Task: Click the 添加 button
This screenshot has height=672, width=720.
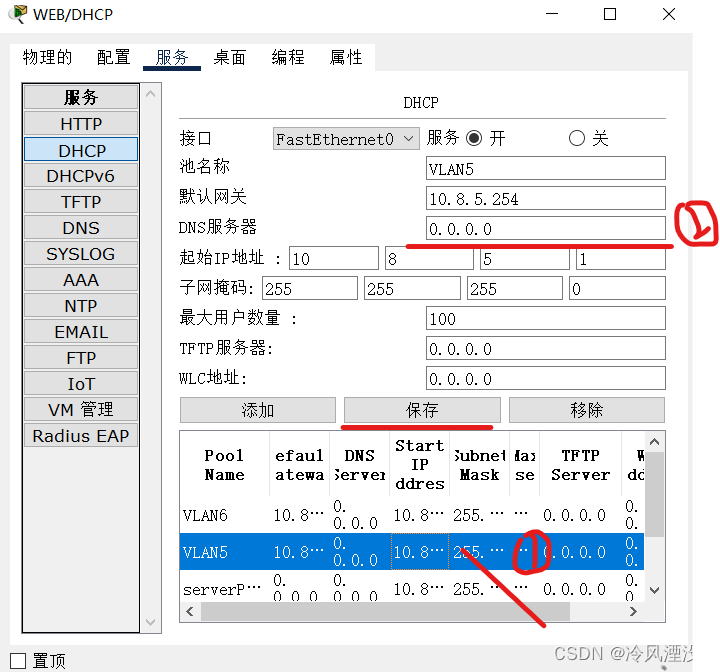Action: (258, 410)
